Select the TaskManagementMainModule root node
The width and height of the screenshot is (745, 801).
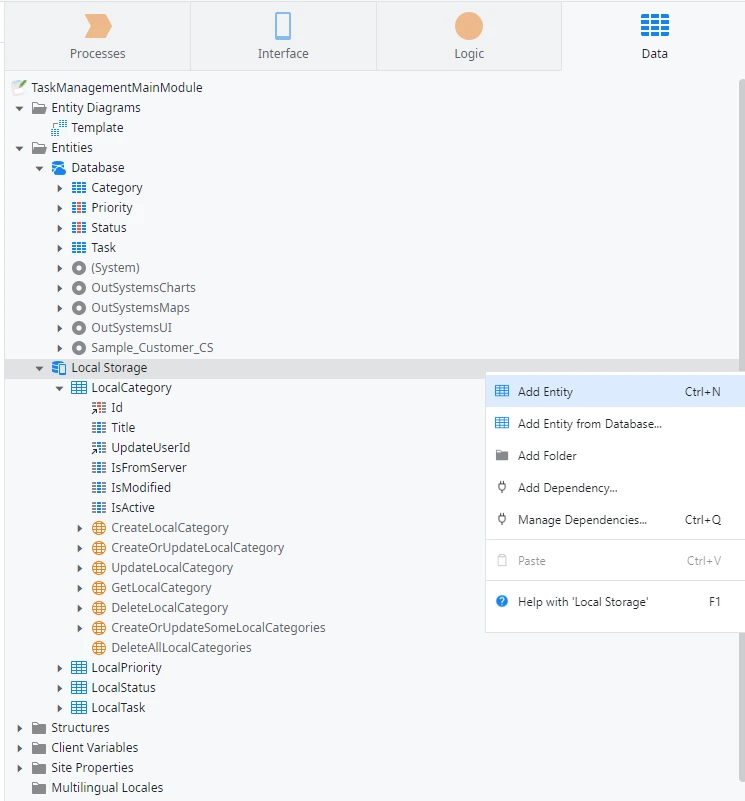click(118, 87)
